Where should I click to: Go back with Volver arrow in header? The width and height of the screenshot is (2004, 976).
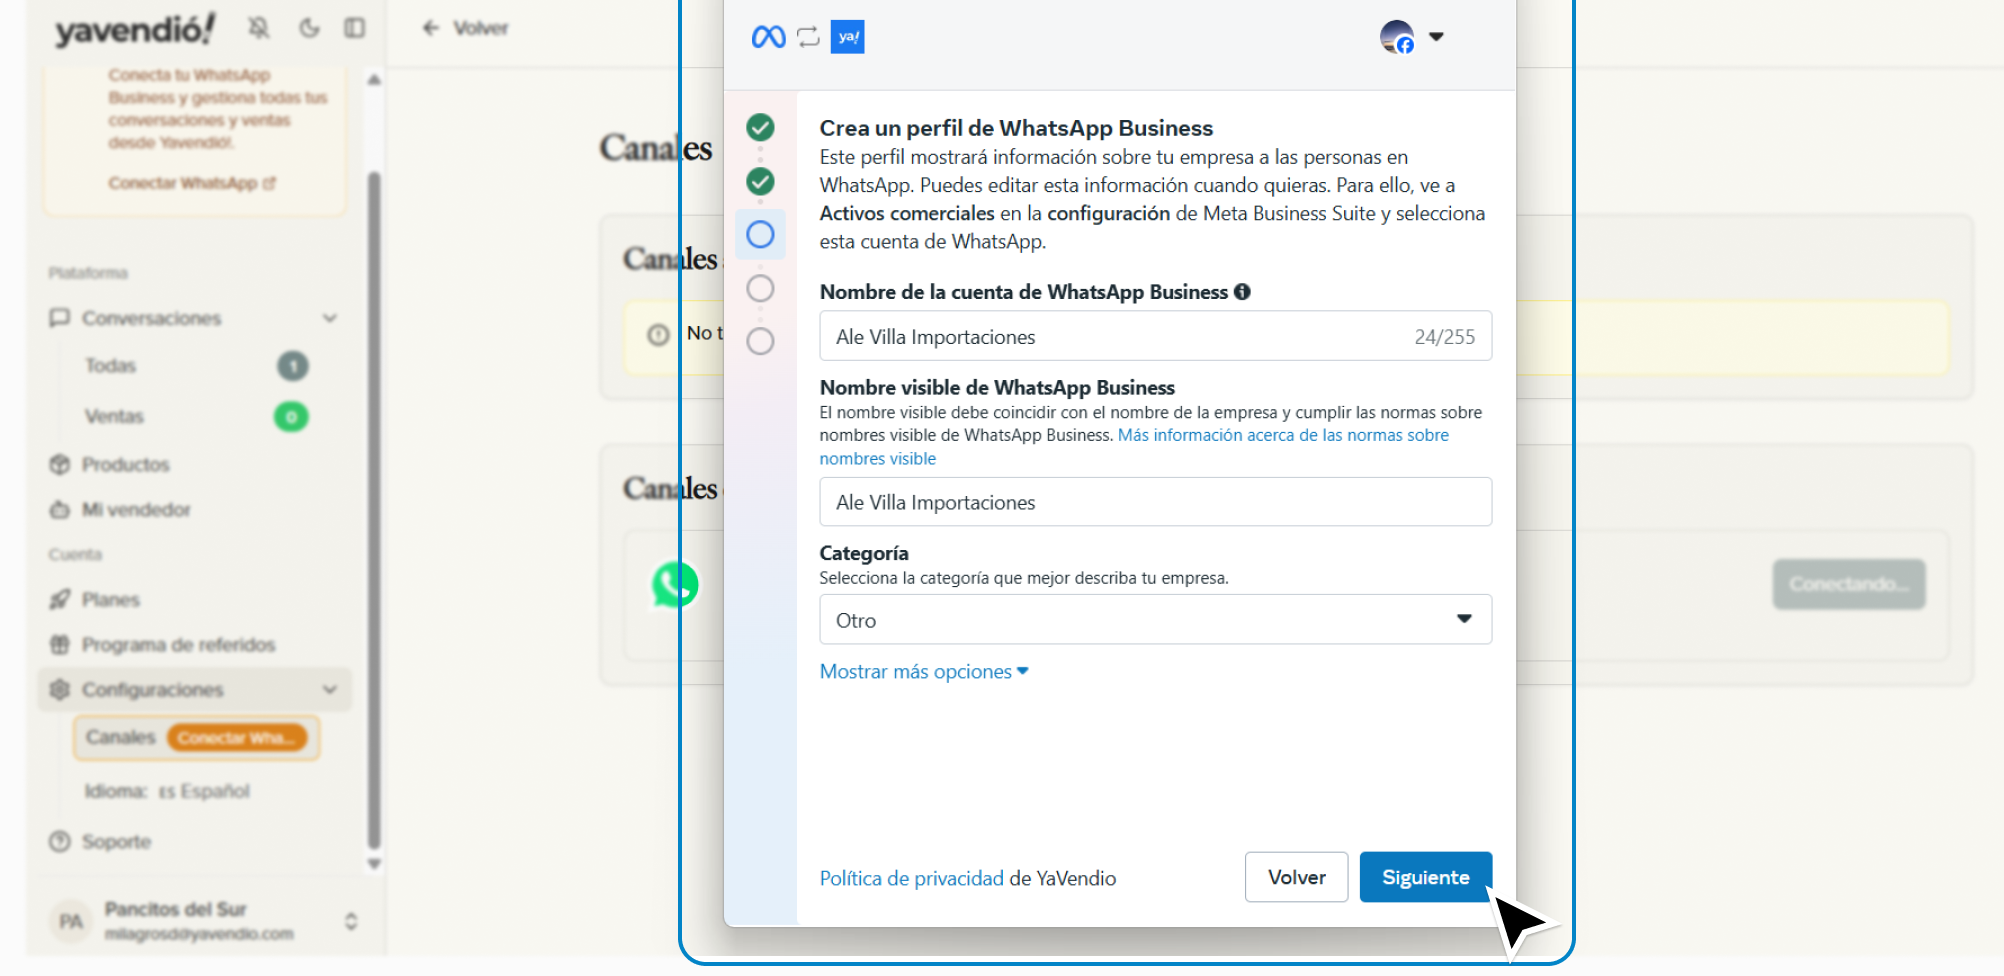(x=465, y=28)
